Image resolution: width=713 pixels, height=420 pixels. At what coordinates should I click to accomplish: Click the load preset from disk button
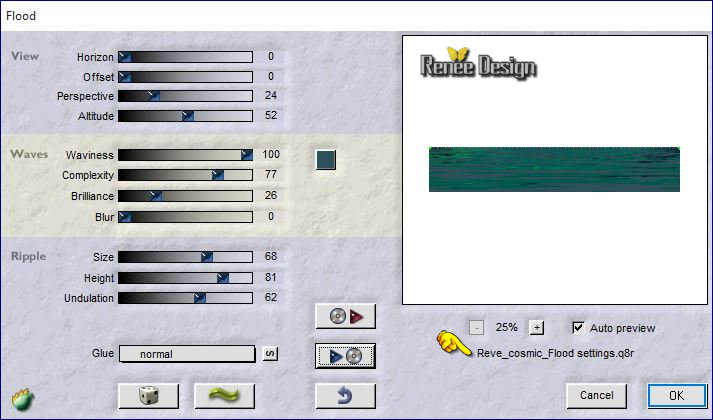coord(345,316)
